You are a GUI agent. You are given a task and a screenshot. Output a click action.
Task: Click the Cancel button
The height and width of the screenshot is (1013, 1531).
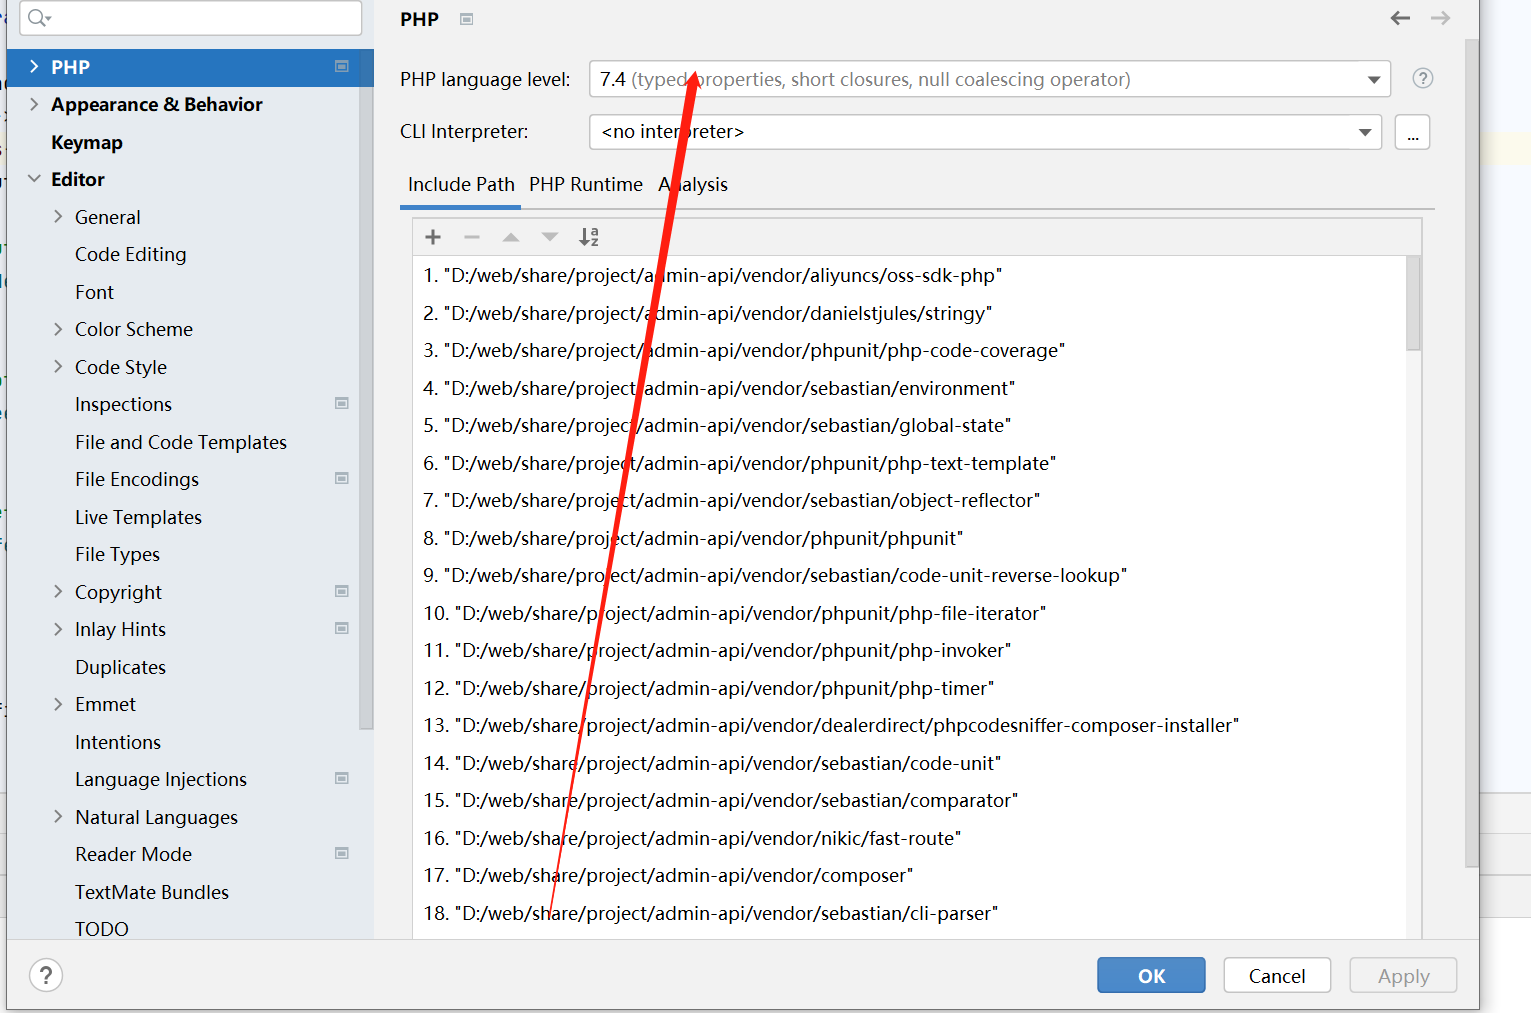pos(1277,976)
